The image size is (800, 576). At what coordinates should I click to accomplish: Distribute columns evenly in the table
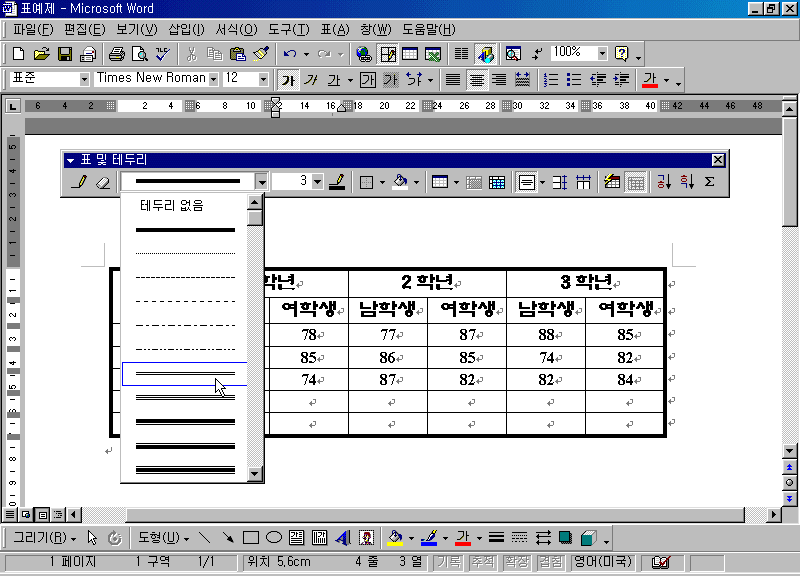click(583, 182)
